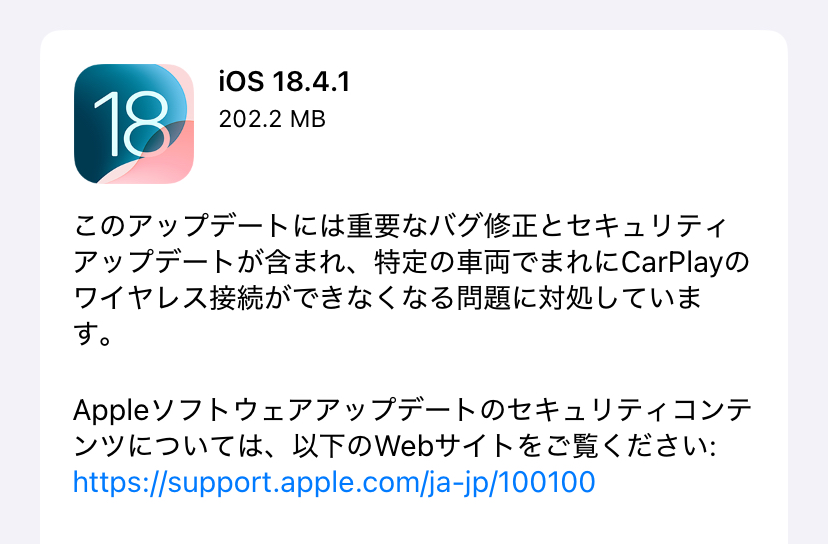Open the support.apple.com/ja-jp/100100 link
This screenshot has width=828, height=544.
click(334, 482)
